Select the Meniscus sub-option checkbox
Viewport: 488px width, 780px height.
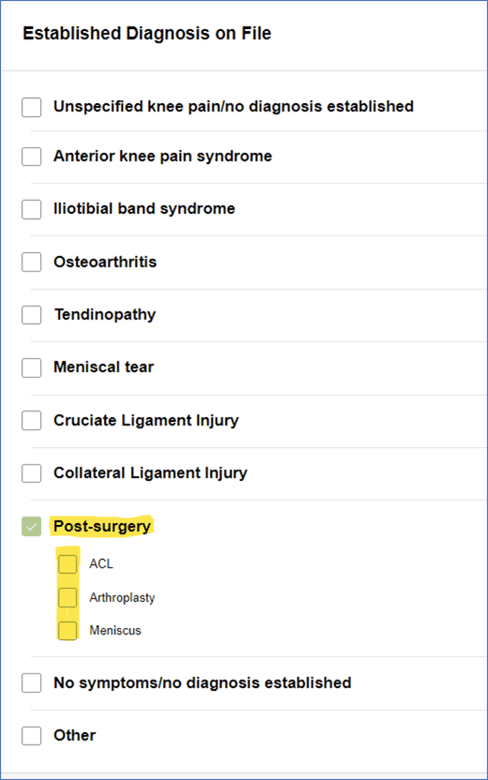click(x=68, y=630)
